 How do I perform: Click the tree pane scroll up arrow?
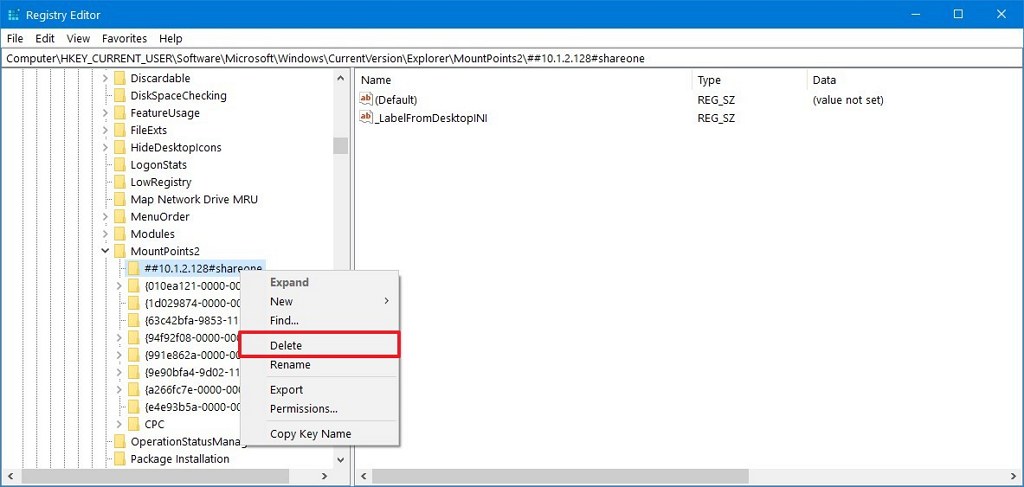pyautogui.click(x=340, y=78)
